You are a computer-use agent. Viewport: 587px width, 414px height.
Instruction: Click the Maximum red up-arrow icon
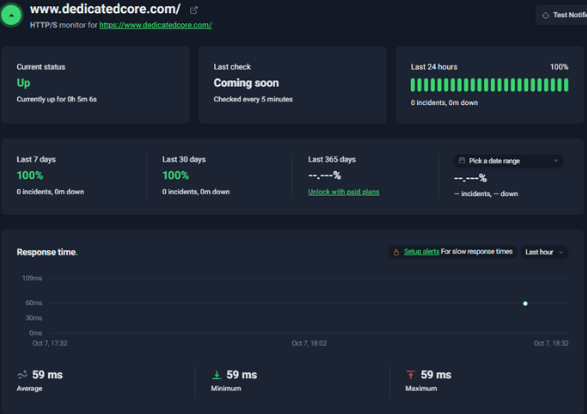pos(411,375)
